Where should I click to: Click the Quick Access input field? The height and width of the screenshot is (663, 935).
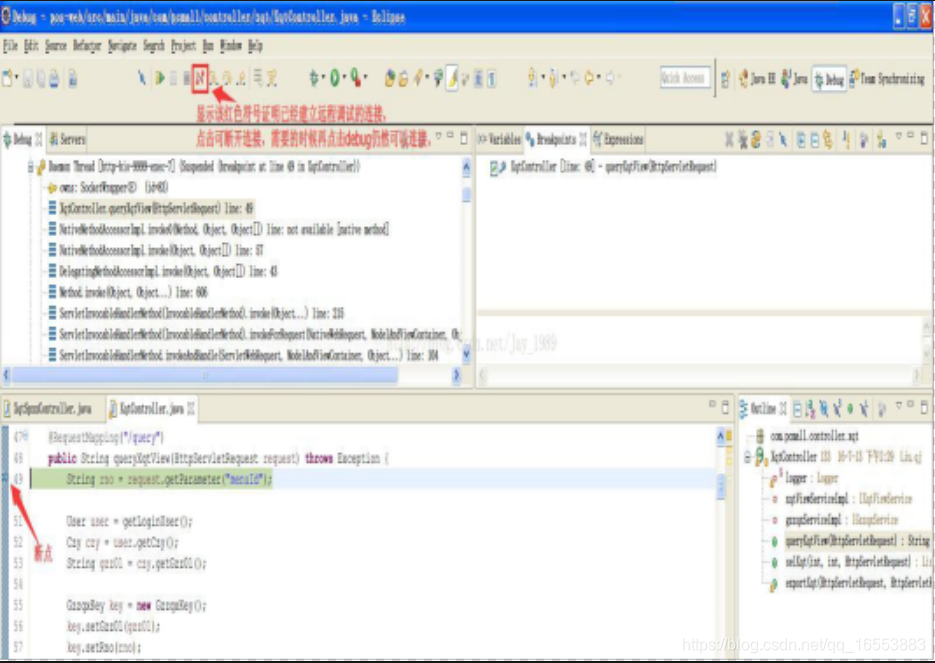click(x=685, y=78)
